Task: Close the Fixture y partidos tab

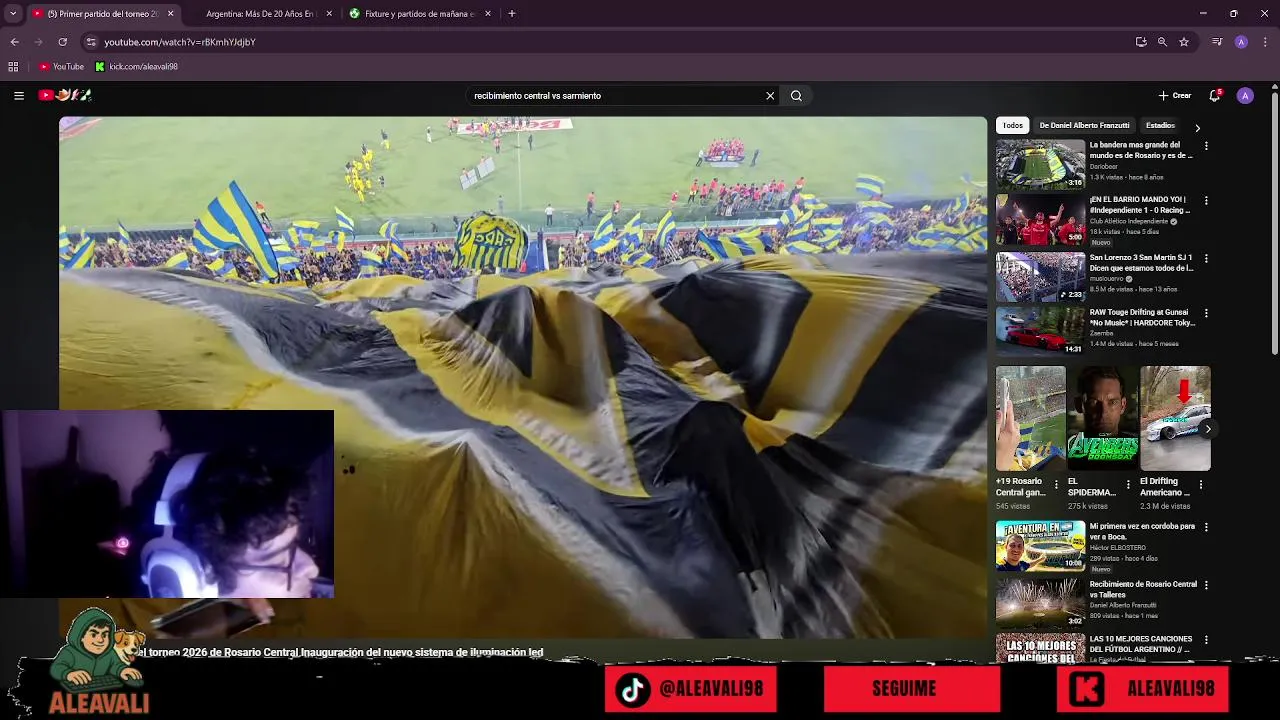Action: pyautogui.click(x=488, y=14)
